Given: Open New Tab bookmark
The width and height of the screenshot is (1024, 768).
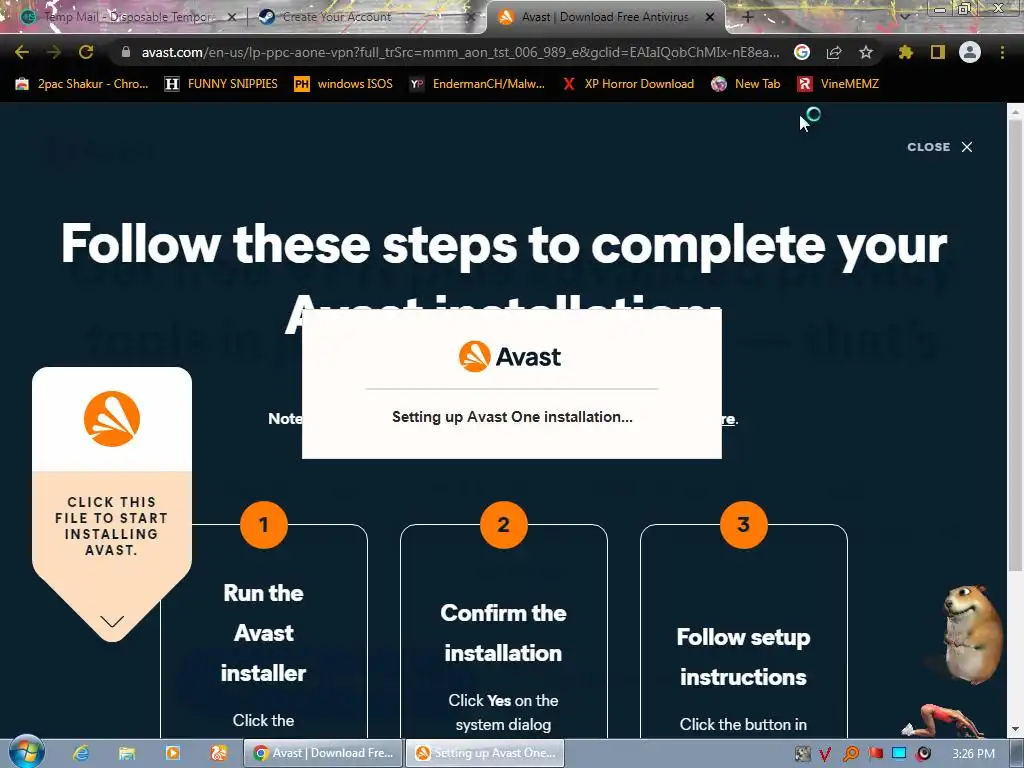Looking at the screenshot, I should tap(746, 84).
